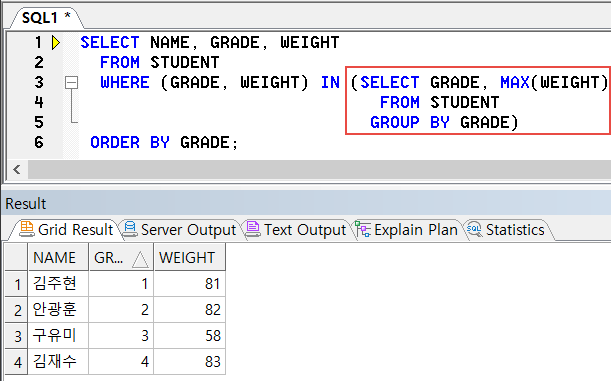The height and width of the screenshot is (381, 611).
Task: Click the Text Output tab icon
Action: (x=253, y=229)
